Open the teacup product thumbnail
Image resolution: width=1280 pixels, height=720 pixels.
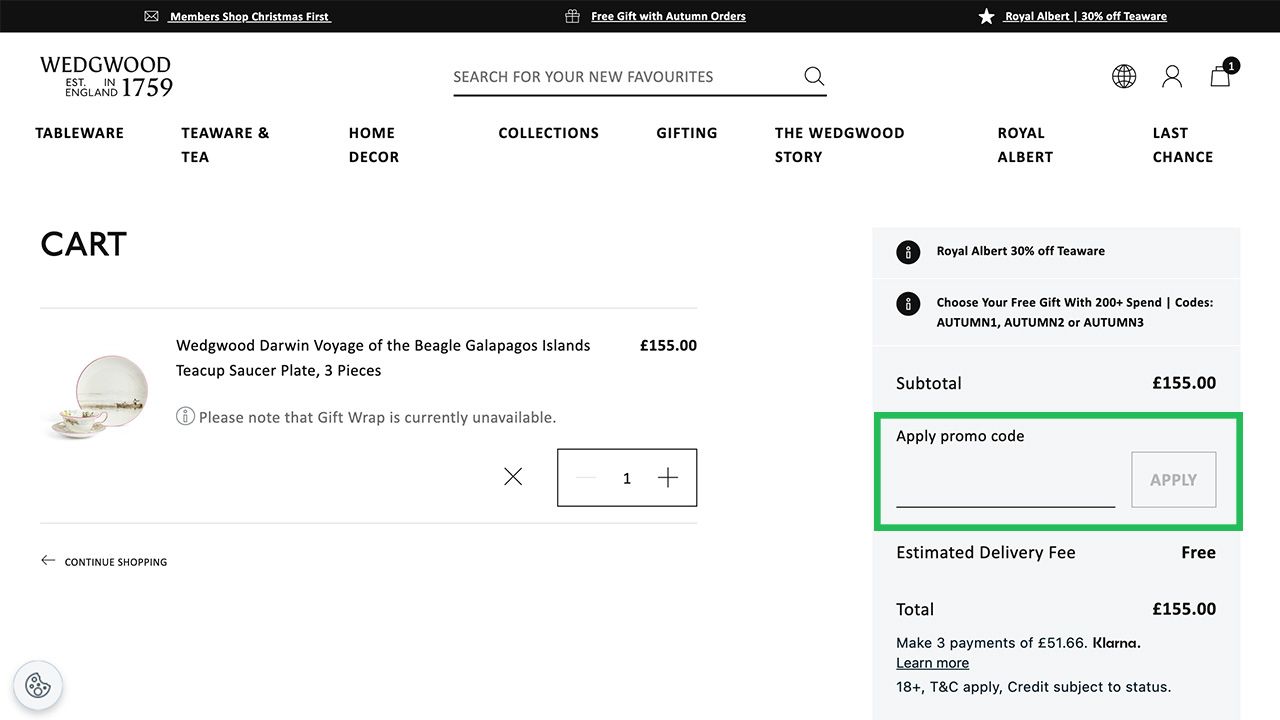(x=98, y=396)
